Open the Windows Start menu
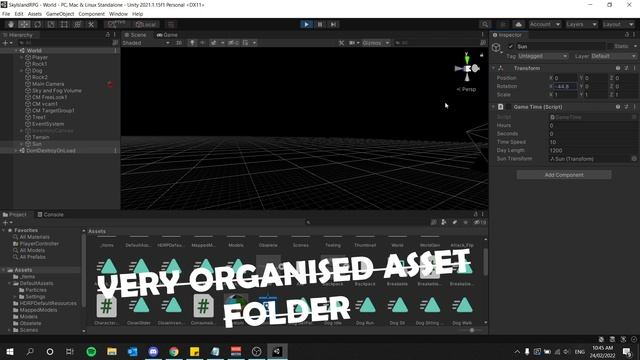The width and height of the screenshot is (640, 360). tap(10, 351)
